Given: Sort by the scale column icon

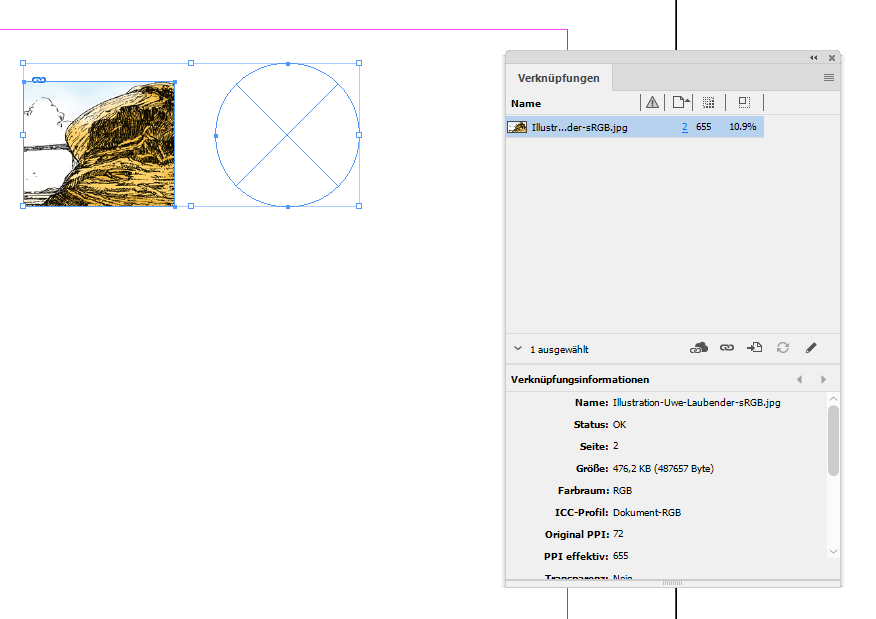Looking at the screenshot, I should point(744,102).
